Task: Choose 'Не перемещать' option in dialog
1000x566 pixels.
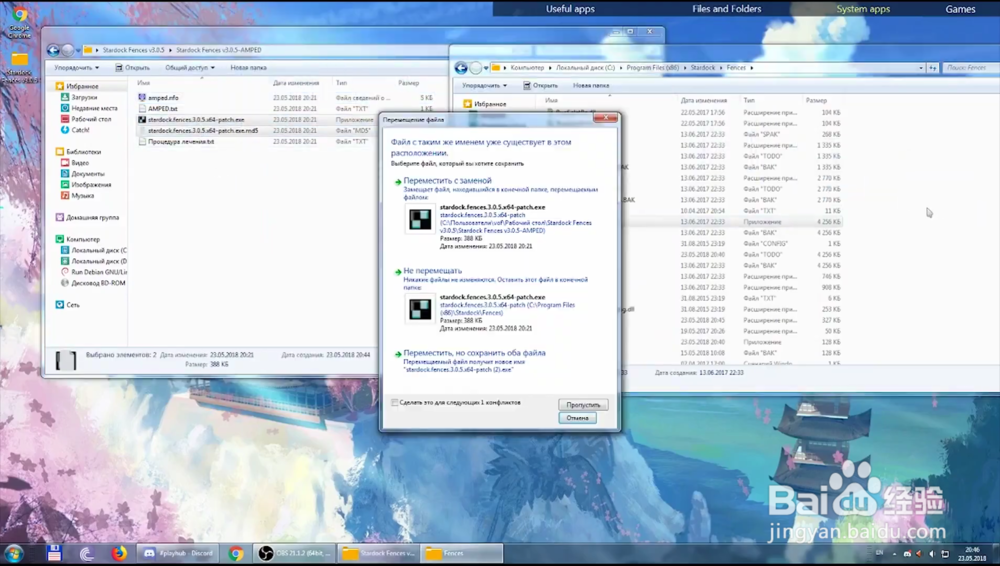Action: (432, 271)
